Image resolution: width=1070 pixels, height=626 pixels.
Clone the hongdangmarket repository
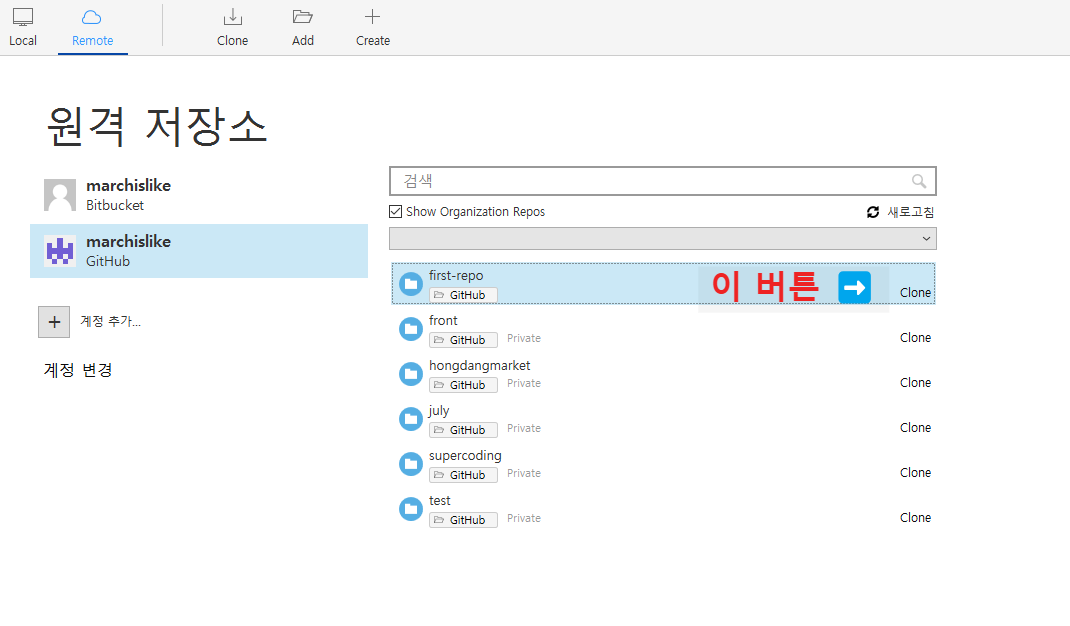coord(915,383)
